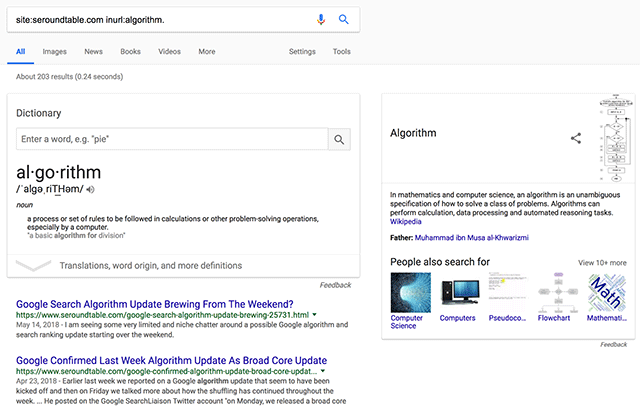The width and height of the screenshot is (640, 408).
Task: Follow the Wikipedia link in Algorithm panel
Action: coord(405,222)
